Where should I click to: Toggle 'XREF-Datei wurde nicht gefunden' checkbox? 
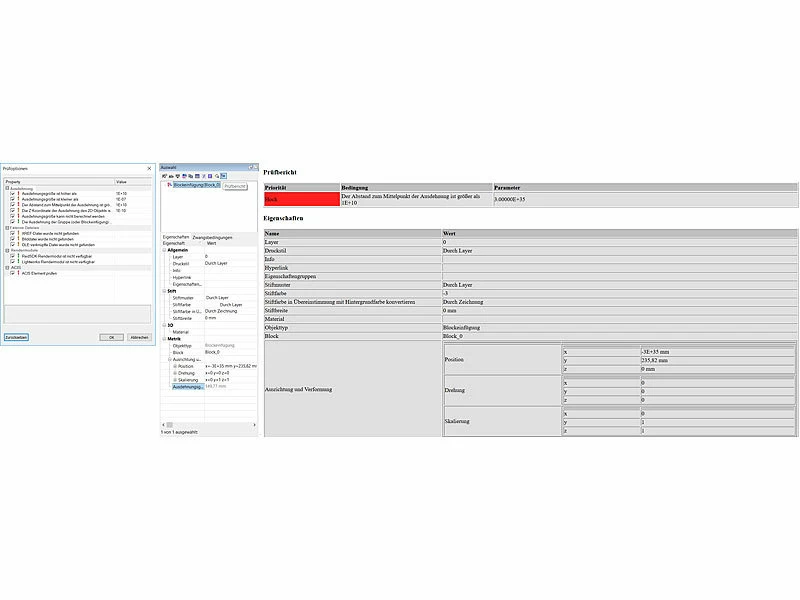(x=11, y=233)
